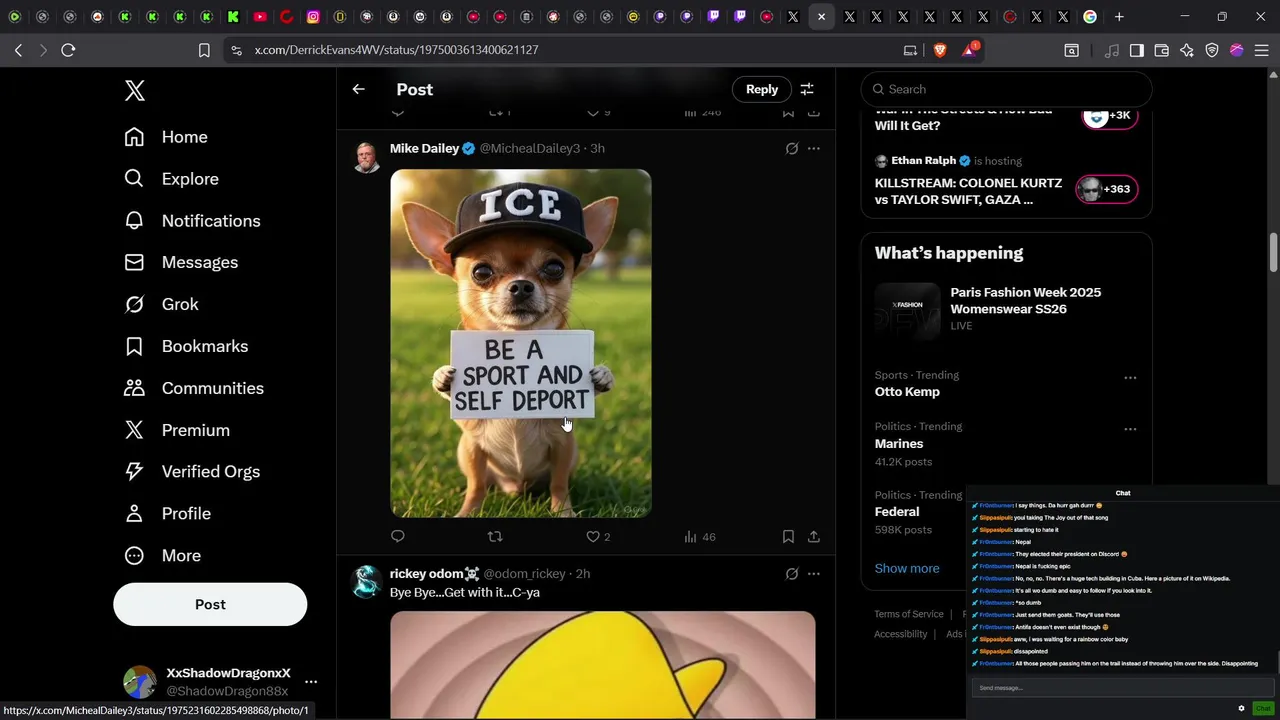The width and height of the screenshot is (1280, 720).
Task: Open Mike Dailey's avatar
Action: click(367, 157)
